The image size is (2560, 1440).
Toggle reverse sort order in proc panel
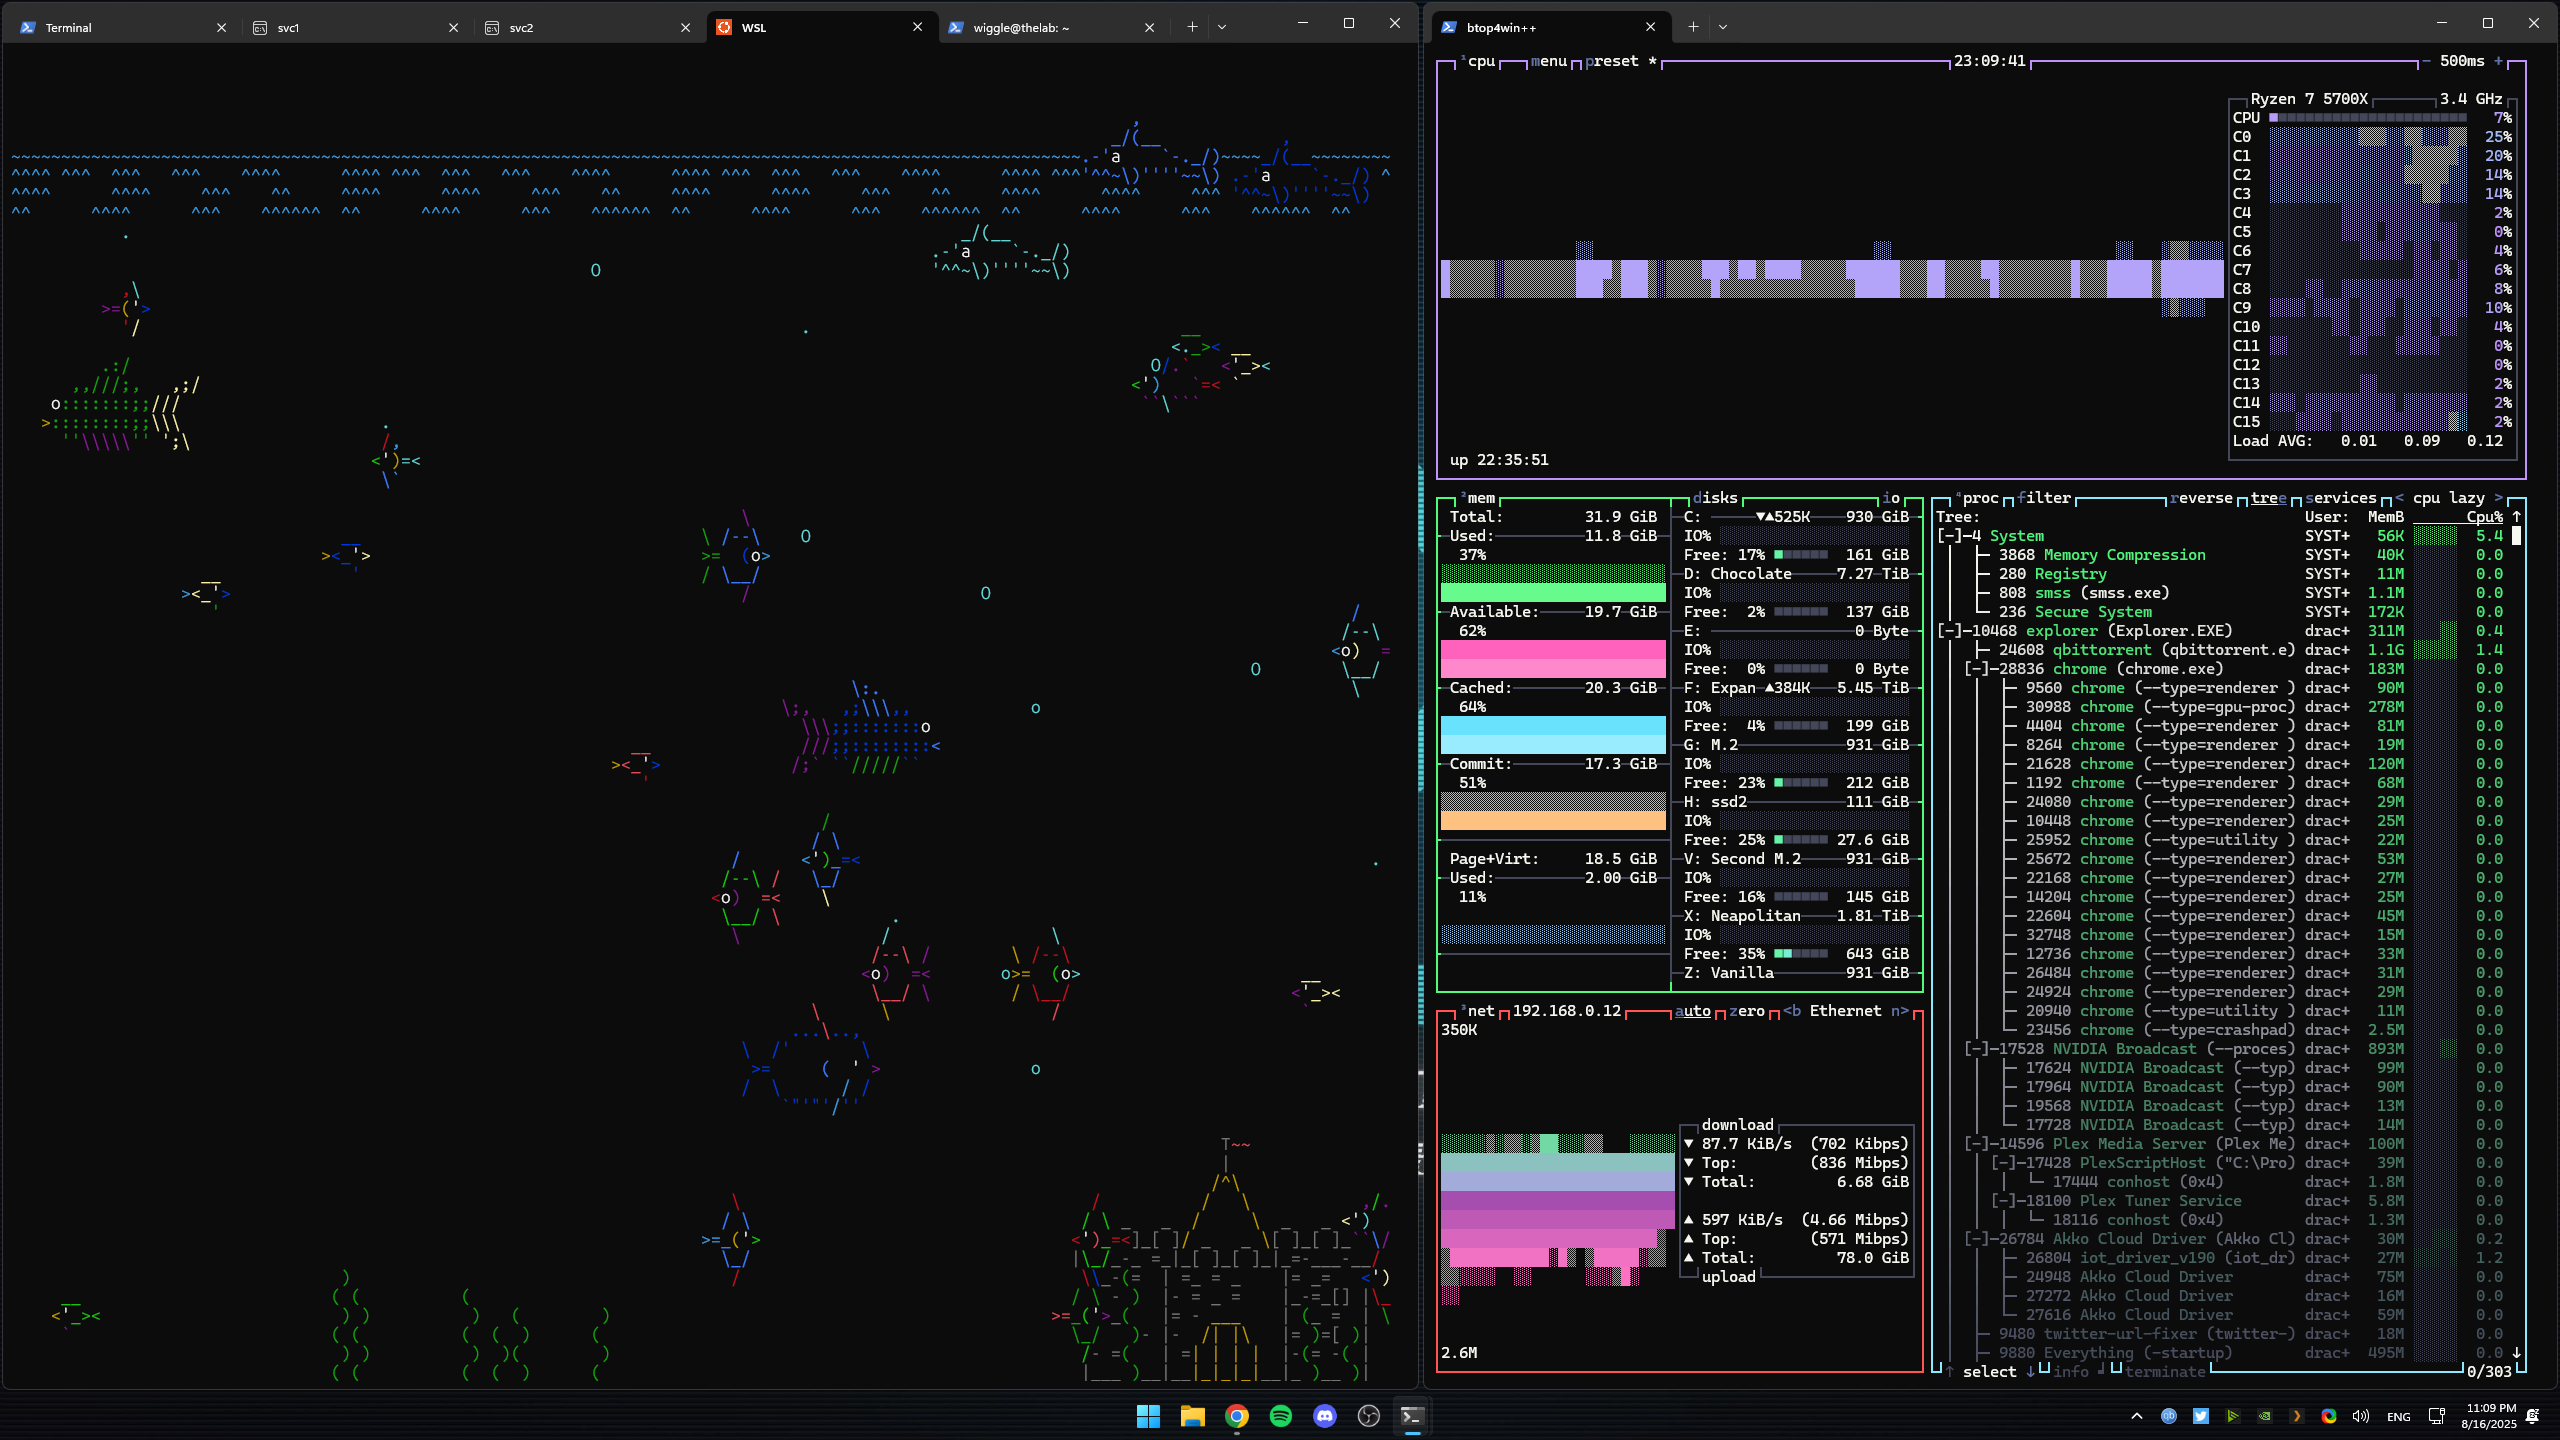coord(2200,498)
